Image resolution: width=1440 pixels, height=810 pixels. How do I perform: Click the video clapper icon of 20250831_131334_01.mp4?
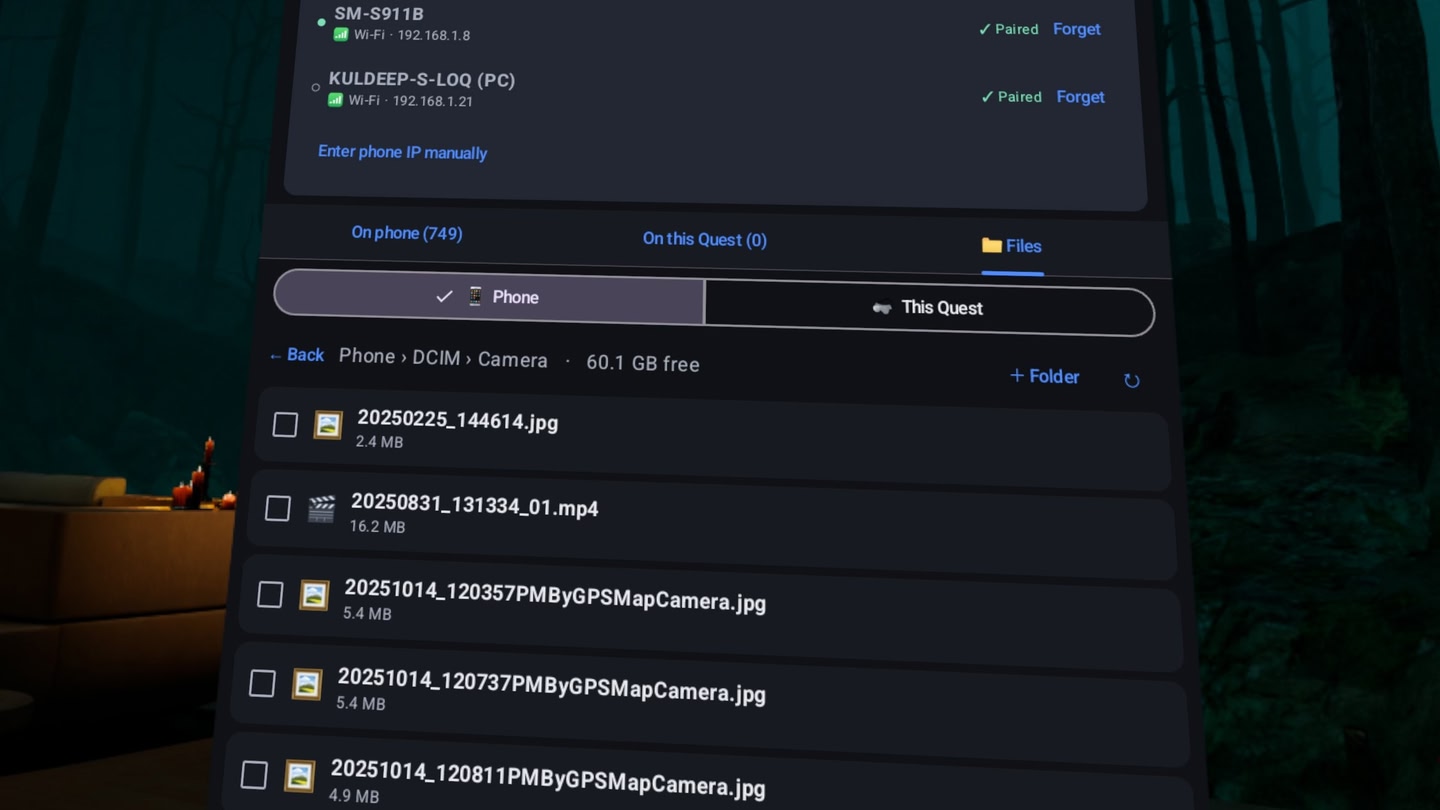click(x=321, y=510)
